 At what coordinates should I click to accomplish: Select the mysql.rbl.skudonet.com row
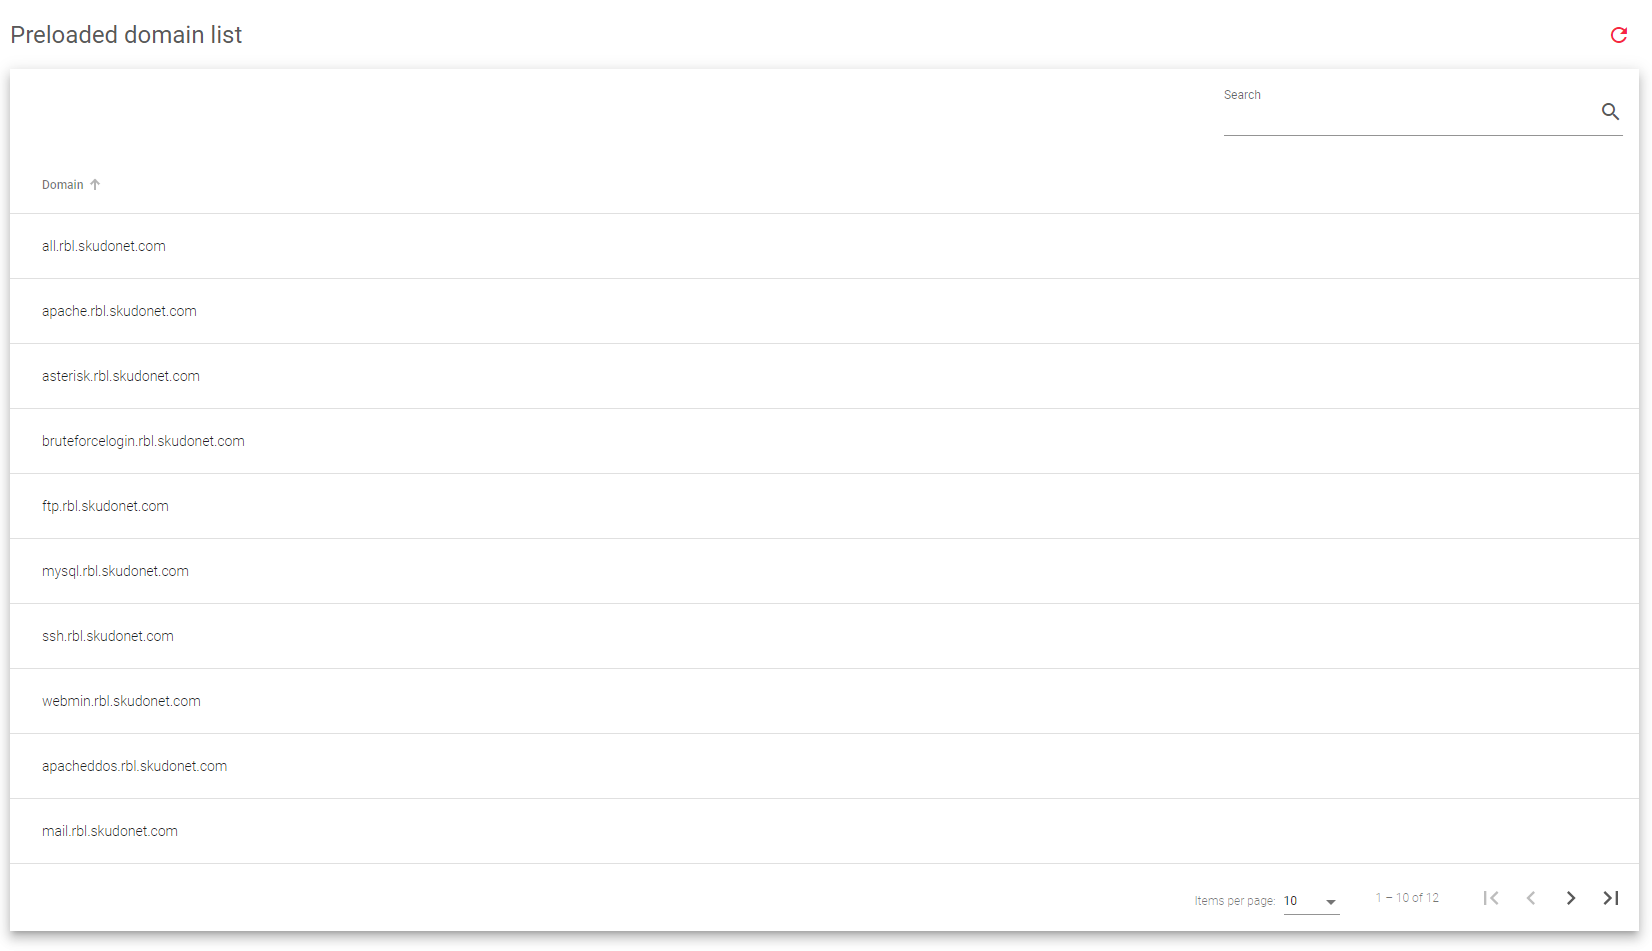[x=824, y=571]
